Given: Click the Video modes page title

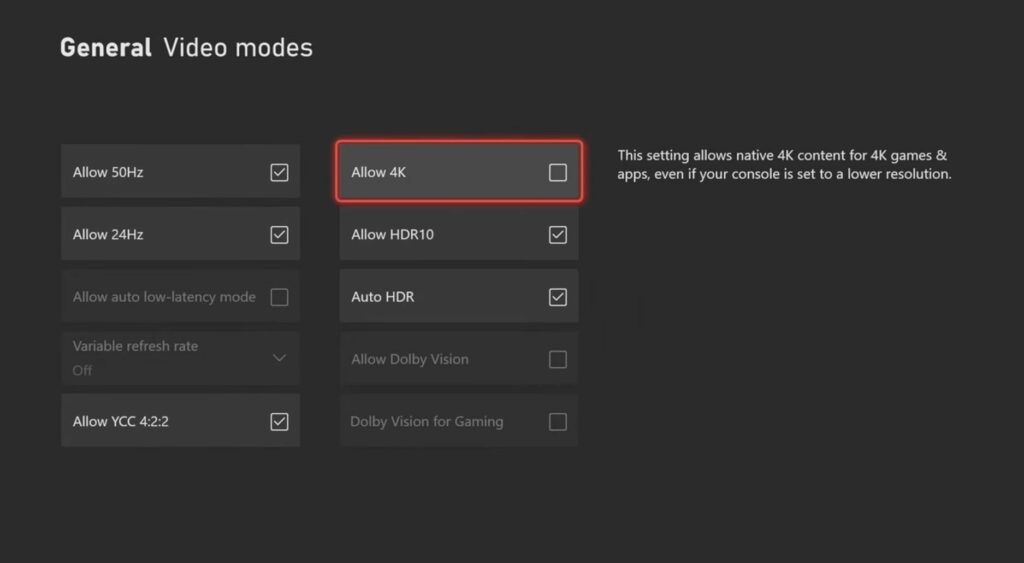Looking at the screenshot, I should click(x=238, y=48).
